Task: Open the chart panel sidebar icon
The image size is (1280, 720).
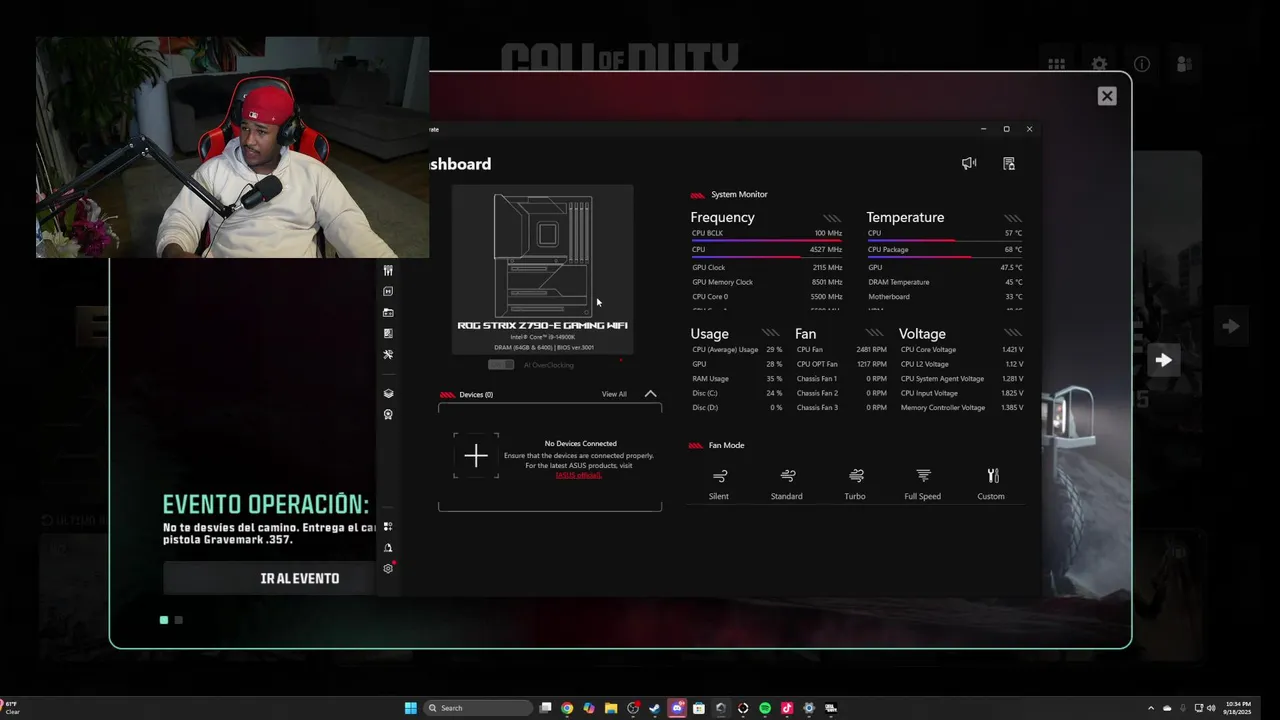Action: pyautogui.click(x=388, y=333)
